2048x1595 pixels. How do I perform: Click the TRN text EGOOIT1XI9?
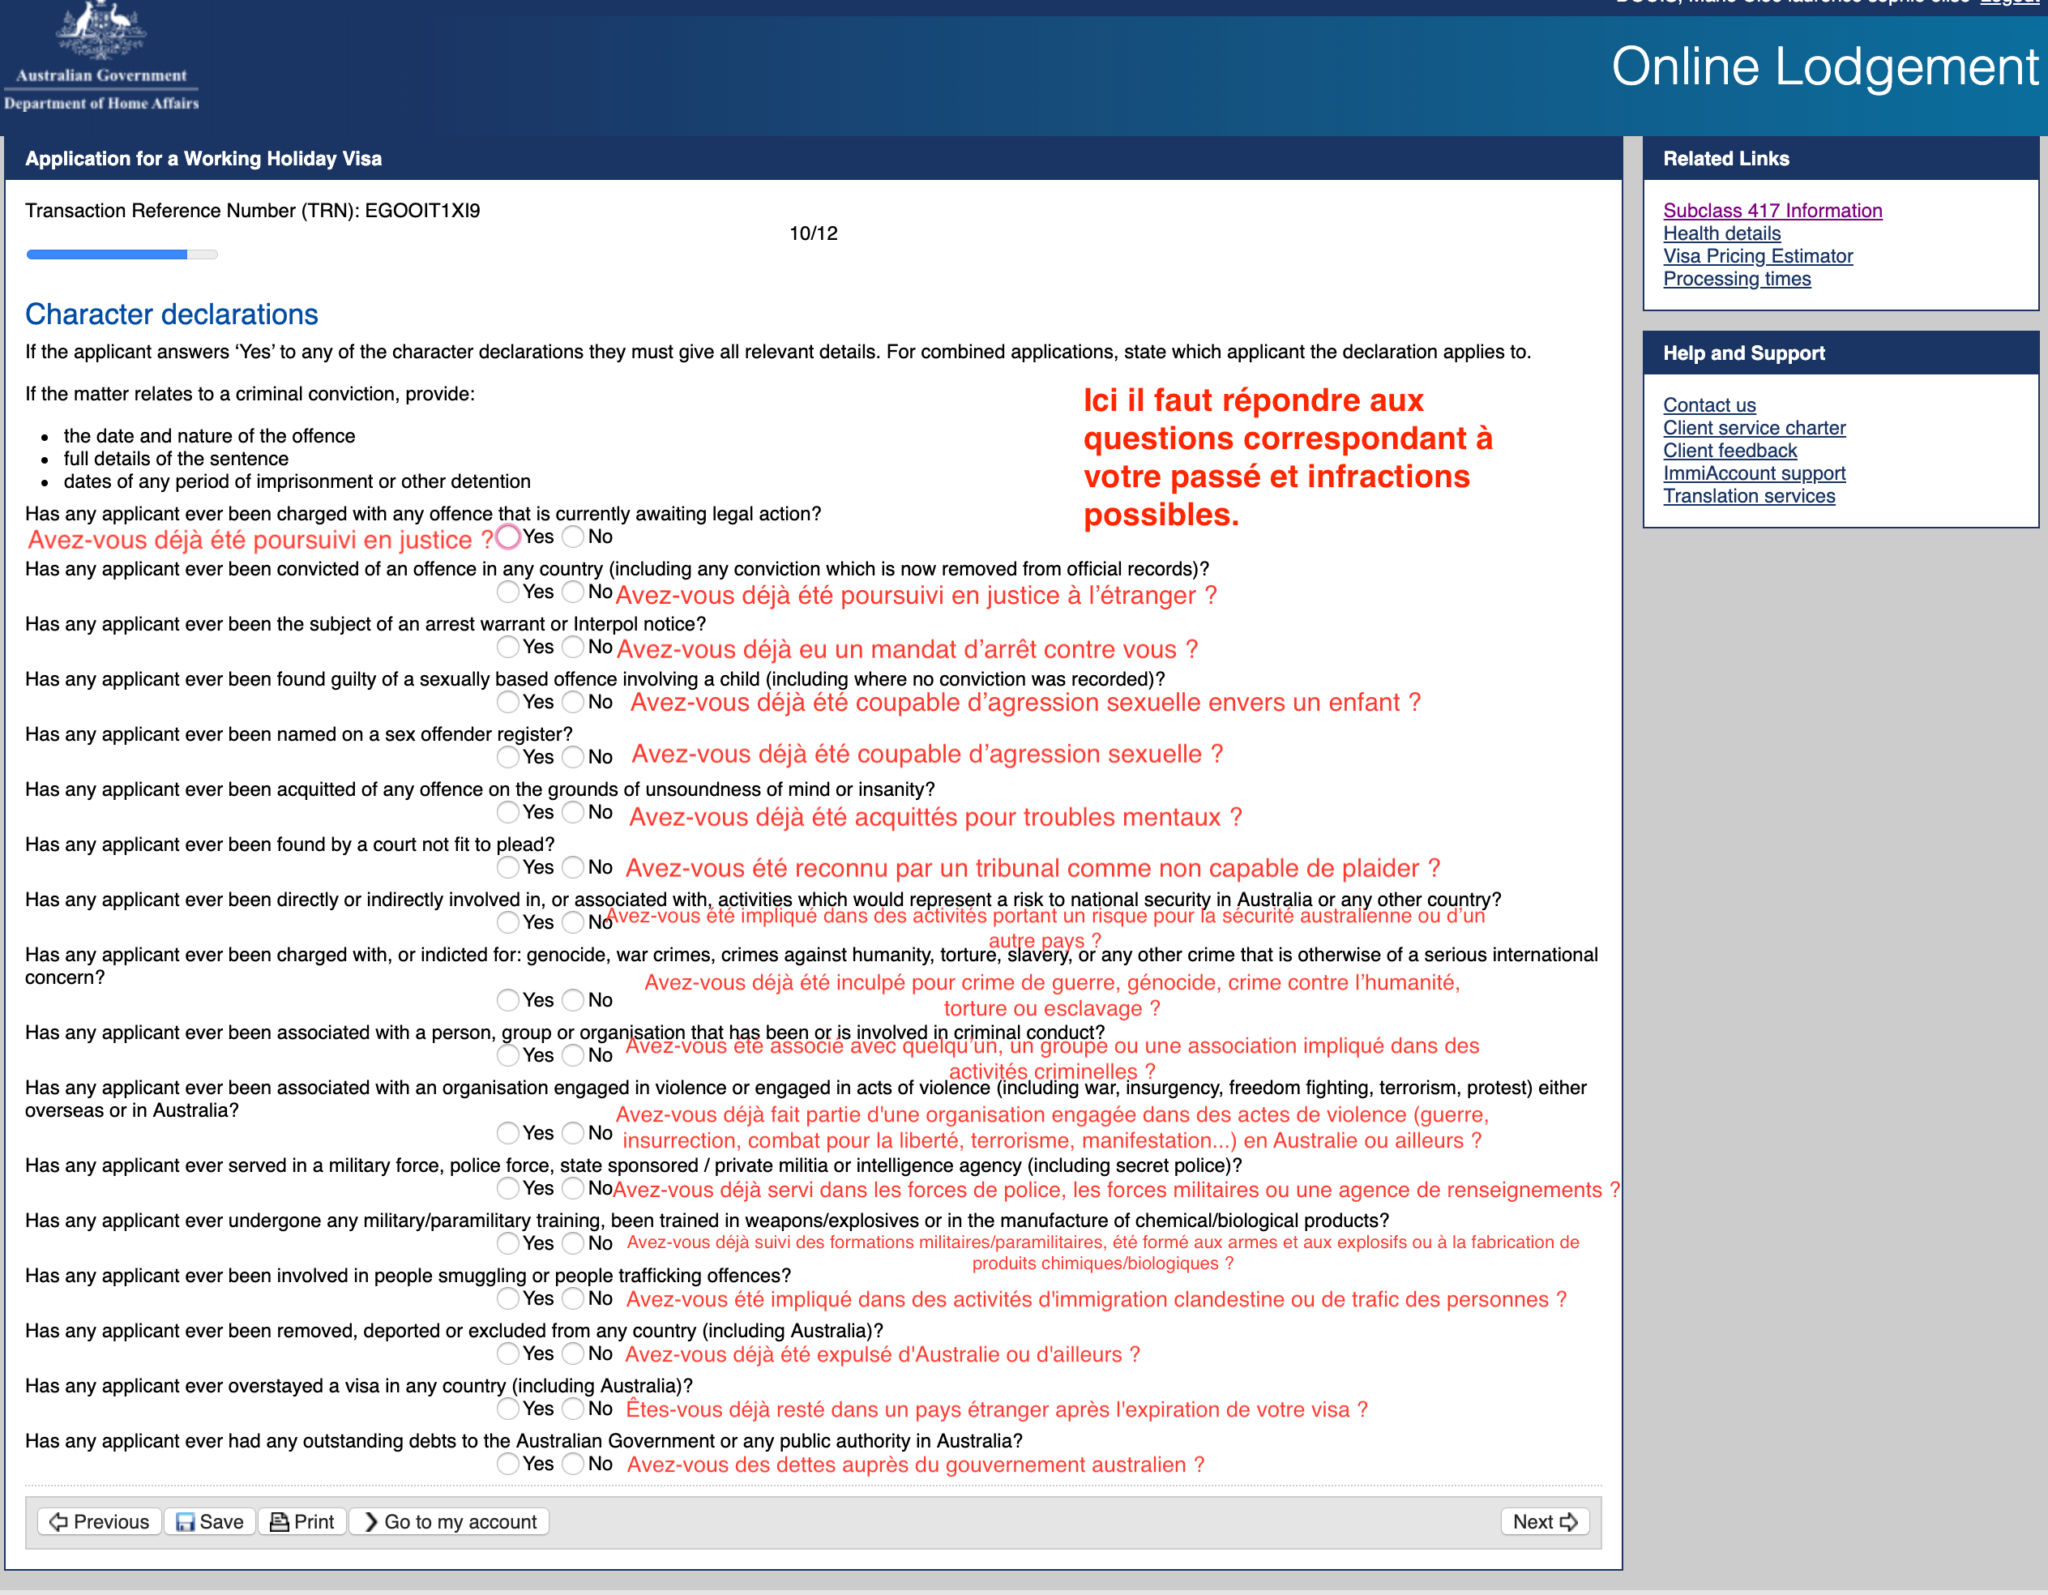tap(422, 211)
